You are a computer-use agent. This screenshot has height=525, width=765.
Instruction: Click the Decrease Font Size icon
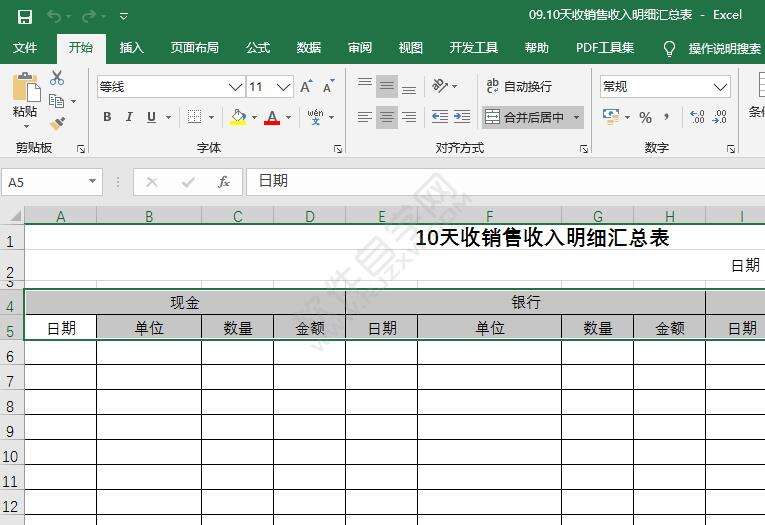tap(328, 86)
